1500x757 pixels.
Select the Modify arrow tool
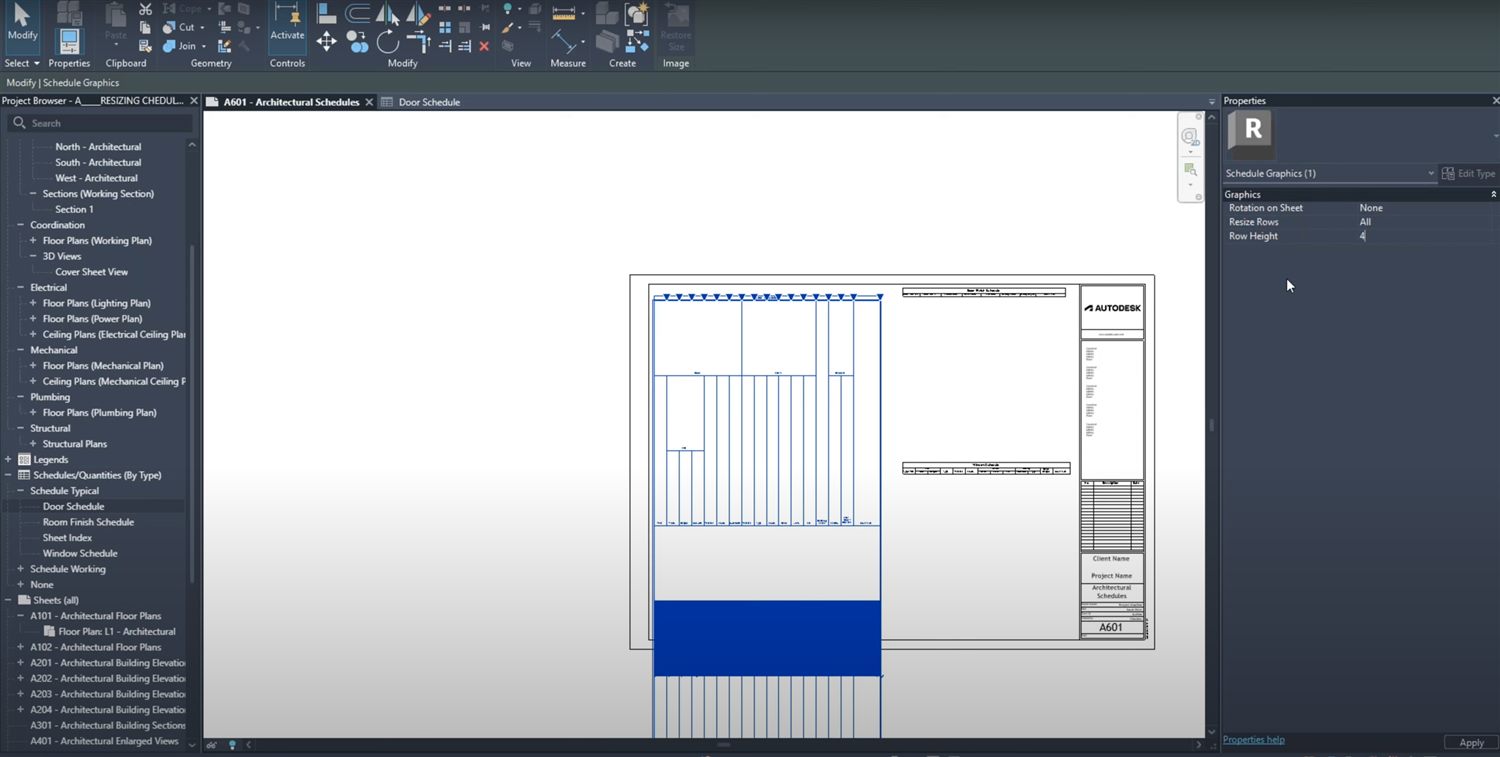pos(22,22)
